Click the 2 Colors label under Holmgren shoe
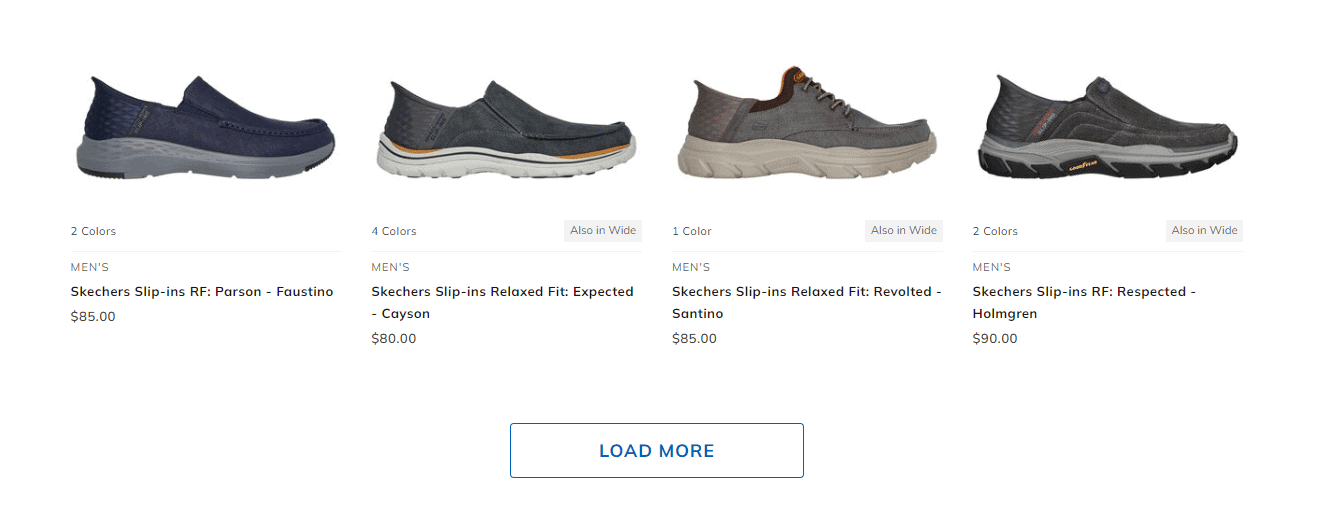The width and height of the screenshot is (1344, 523). [995, 231]
